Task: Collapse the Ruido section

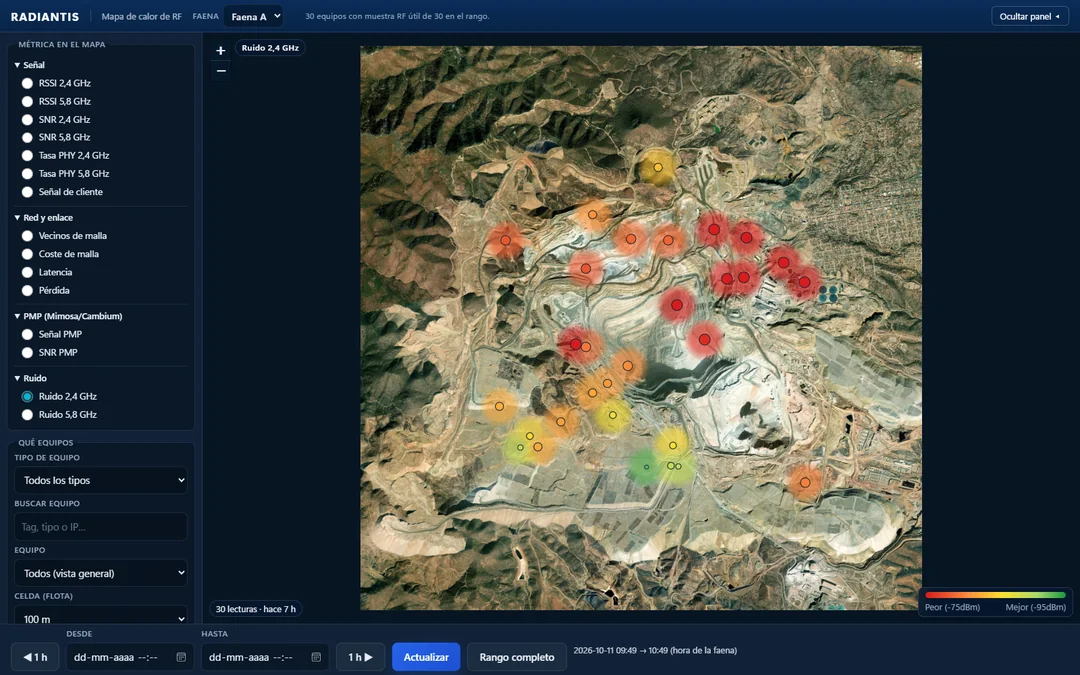Action: point(30,378)
